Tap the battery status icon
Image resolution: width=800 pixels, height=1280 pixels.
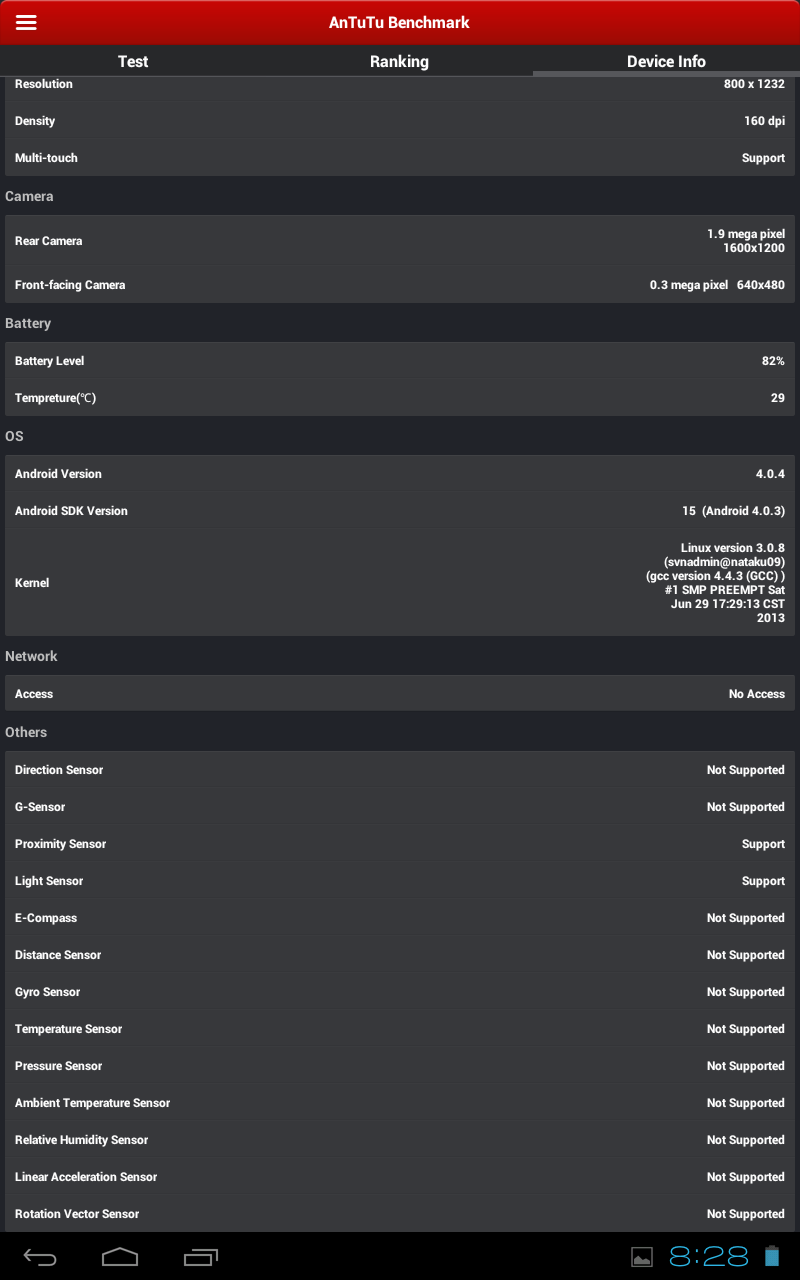click(x=772, y=1257)
